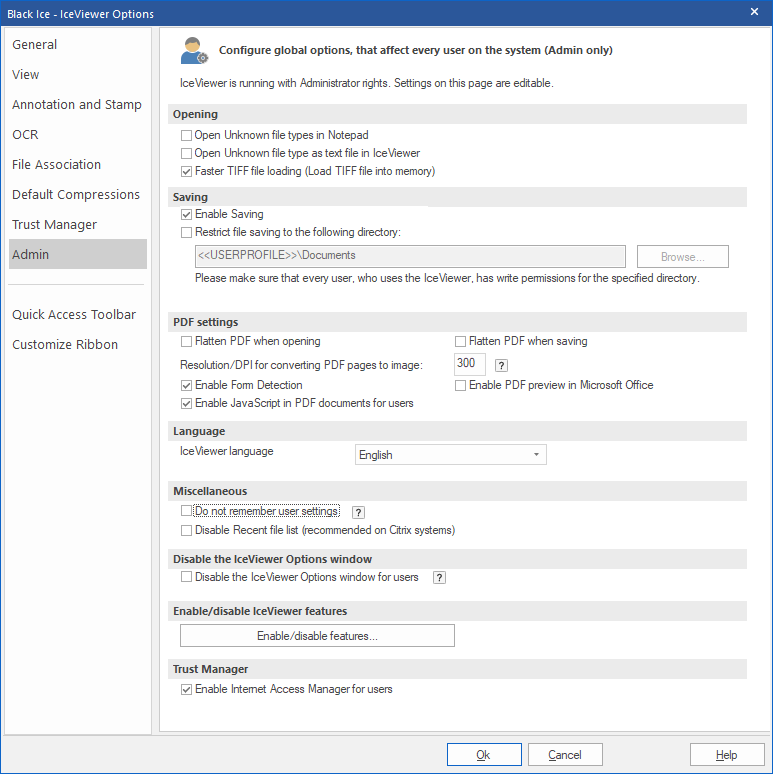Uncheck Enable Internet Access Manager for users
Viewport: 773px width, 774px height.
point(186,690)
